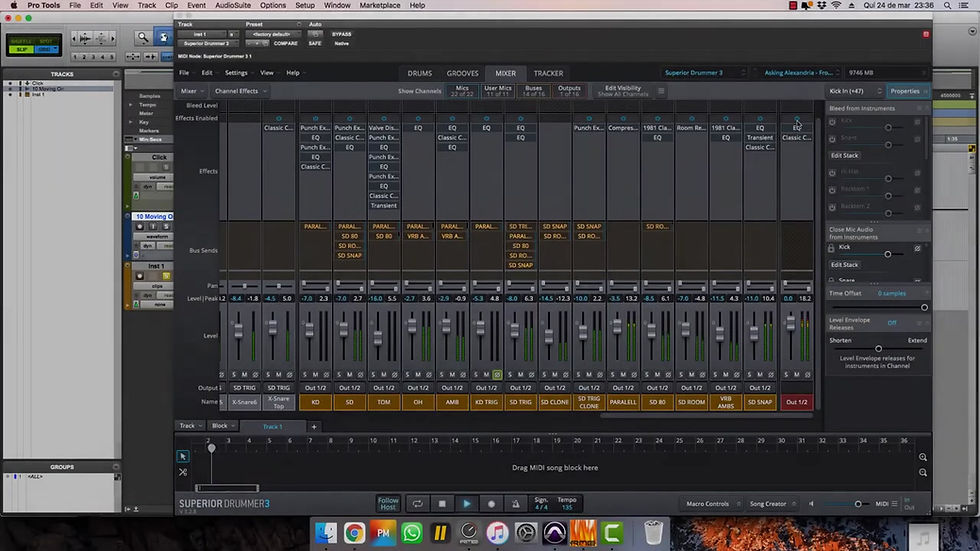Image resolution: width=980 pixels, height=551 pixels.
Task: Open the Mixer dropdown menu
Action: coord(192,91)
